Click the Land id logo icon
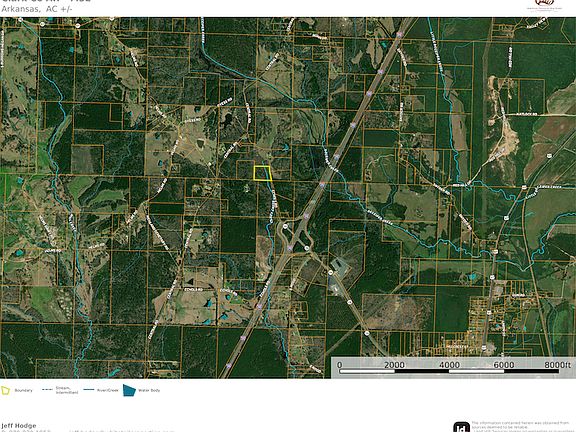Screen dimensions: 576x432 [461, 427]
